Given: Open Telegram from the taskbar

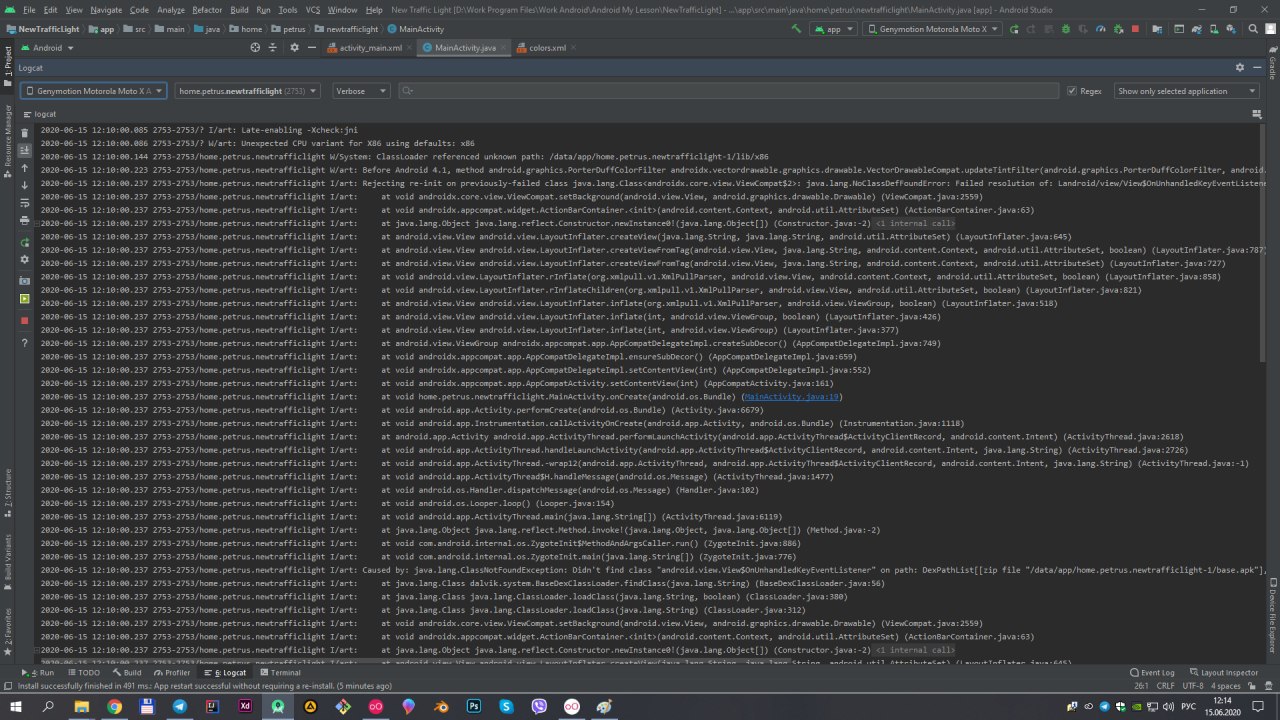Looking at the screenshot, I should pyautogui.click(x=179, y=707).
